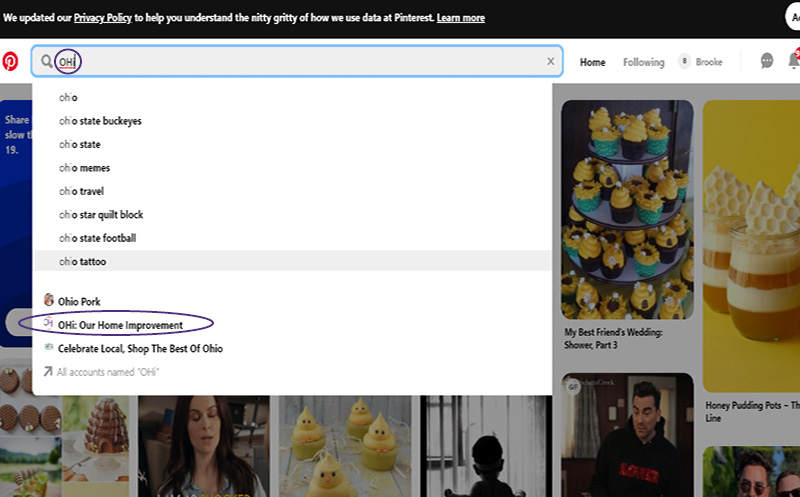Screen dimensions: 800x497
Task: Open the beehive cake pin
Action: click(96, 439)
